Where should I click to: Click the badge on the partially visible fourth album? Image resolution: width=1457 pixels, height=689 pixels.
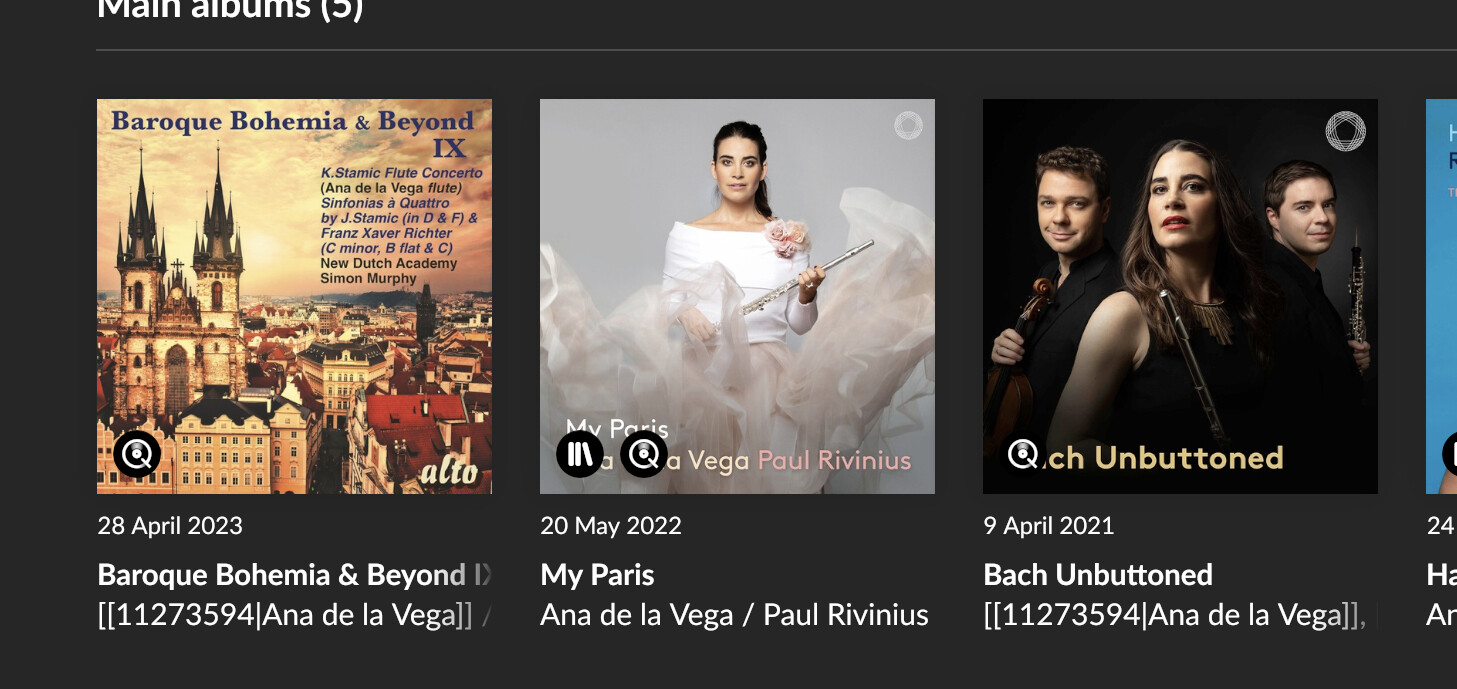(x=1450, y=455)
